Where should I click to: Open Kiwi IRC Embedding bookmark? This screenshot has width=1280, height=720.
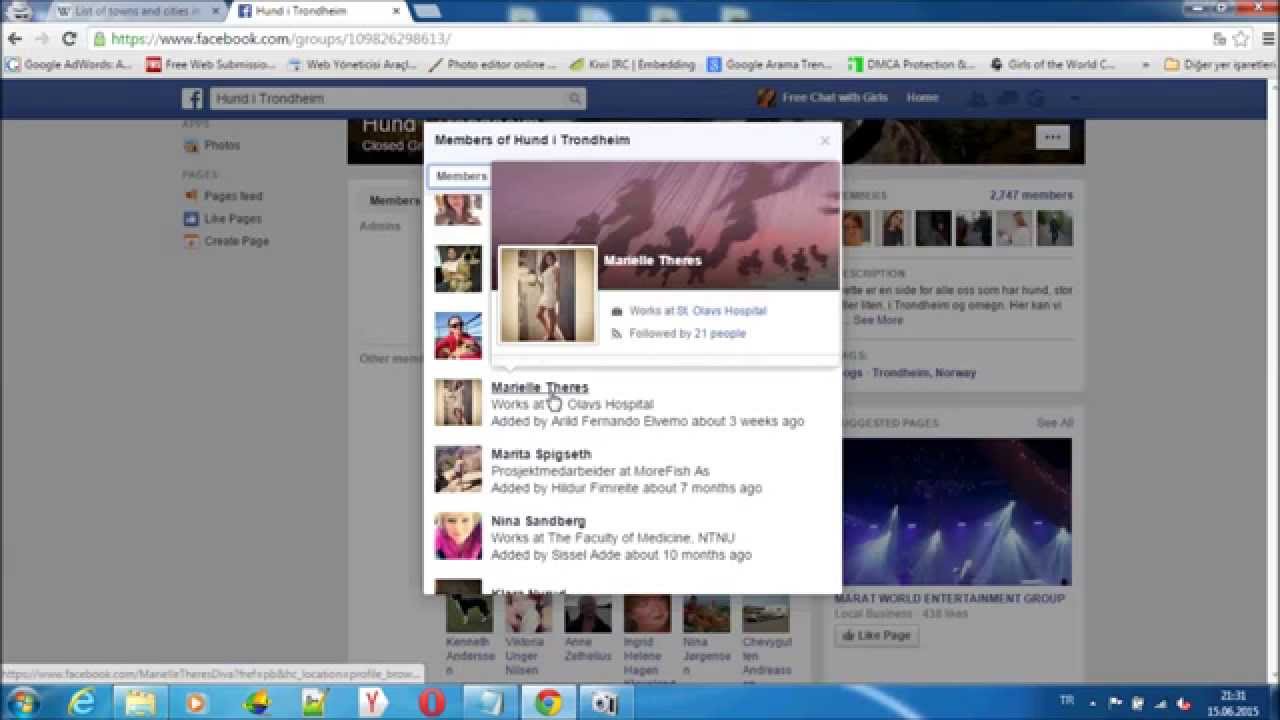[632, 65]
